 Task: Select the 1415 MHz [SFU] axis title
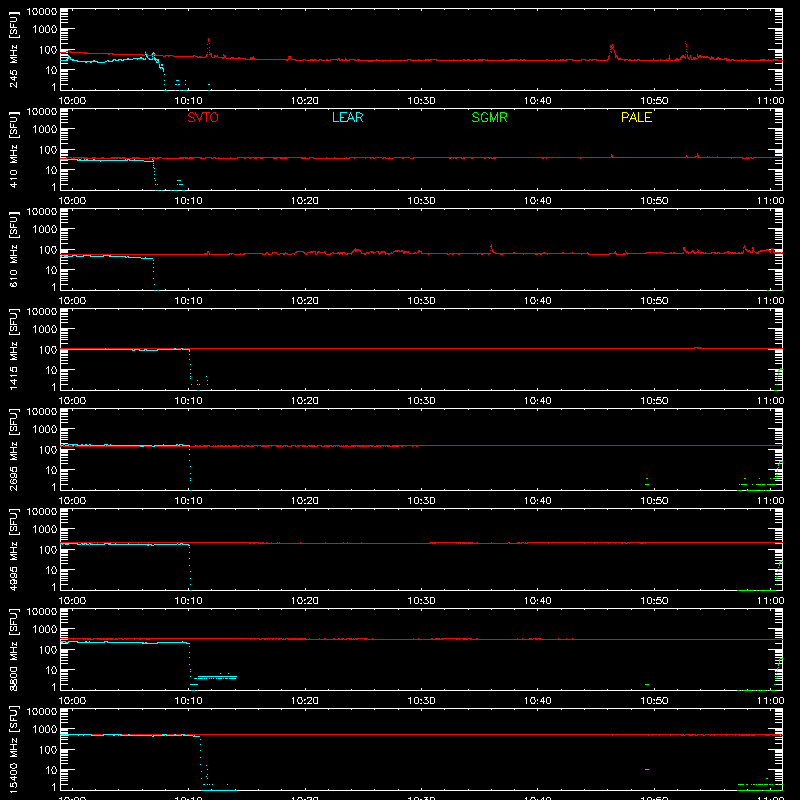(13, 349)
